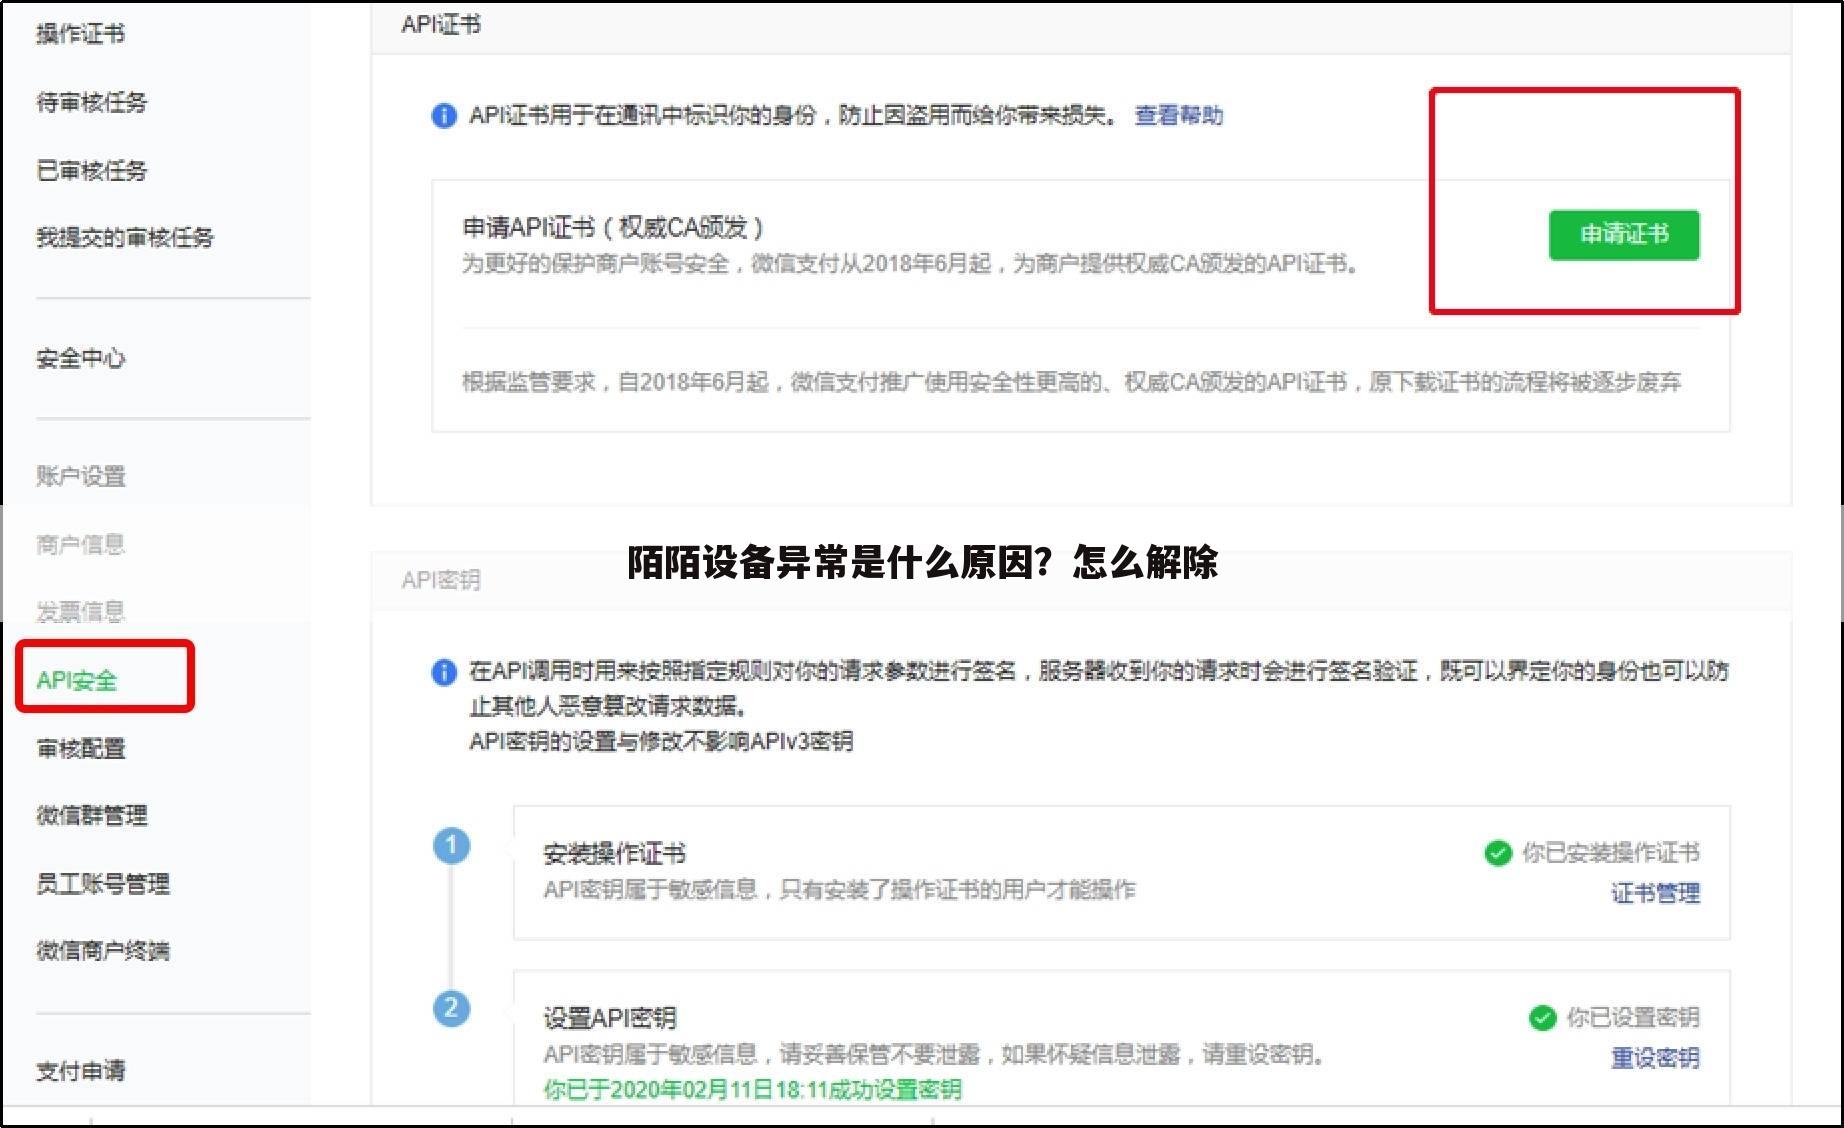Click 你已安装操作证书 status text

(x=1610, y=853)
